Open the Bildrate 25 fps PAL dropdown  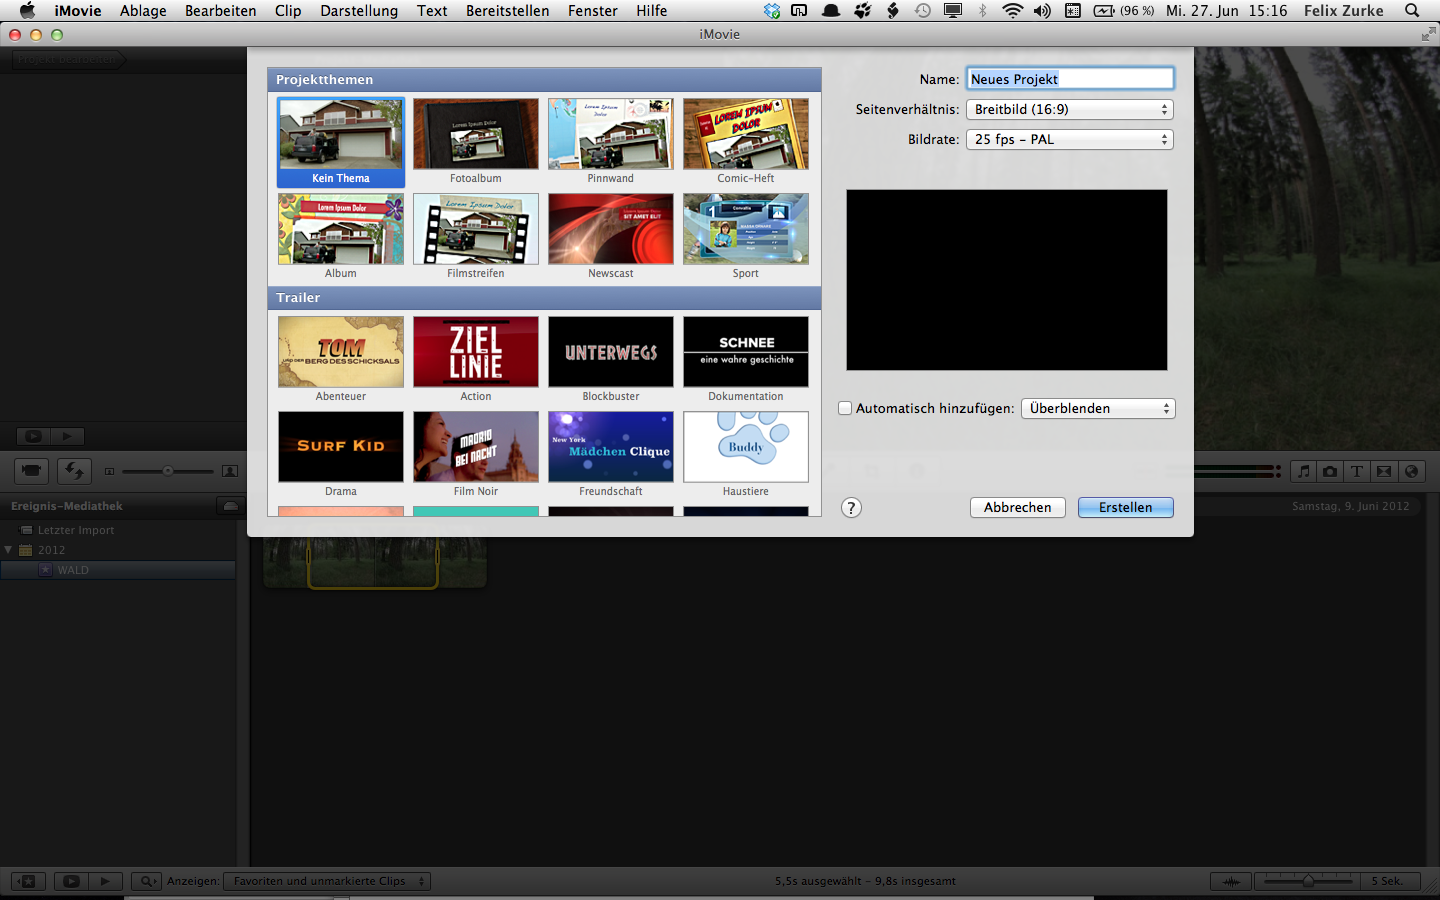1069,139
